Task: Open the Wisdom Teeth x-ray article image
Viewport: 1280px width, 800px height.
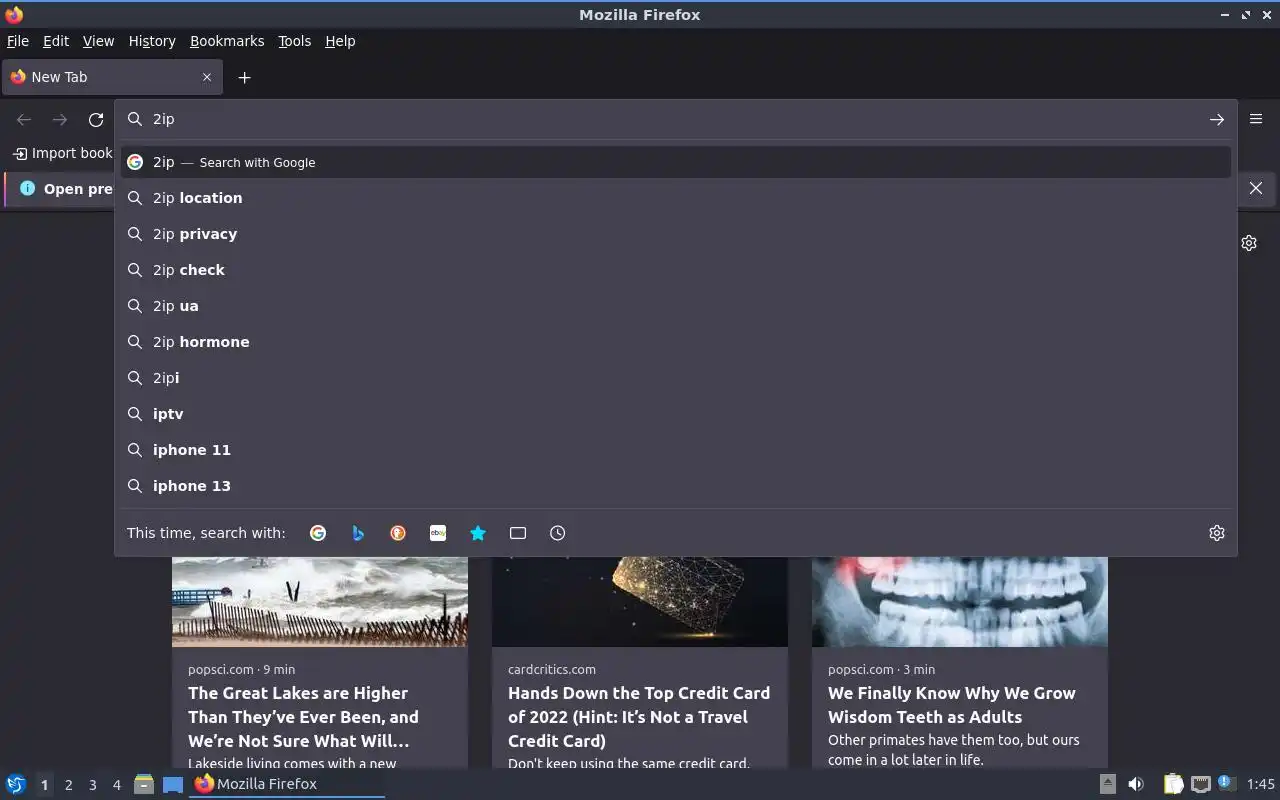Action: coord(960,601)
